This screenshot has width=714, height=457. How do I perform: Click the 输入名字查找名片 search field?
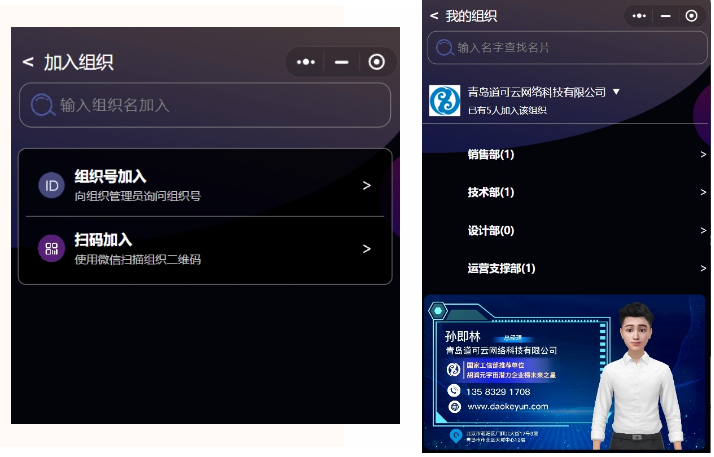(x=565, y=47)
